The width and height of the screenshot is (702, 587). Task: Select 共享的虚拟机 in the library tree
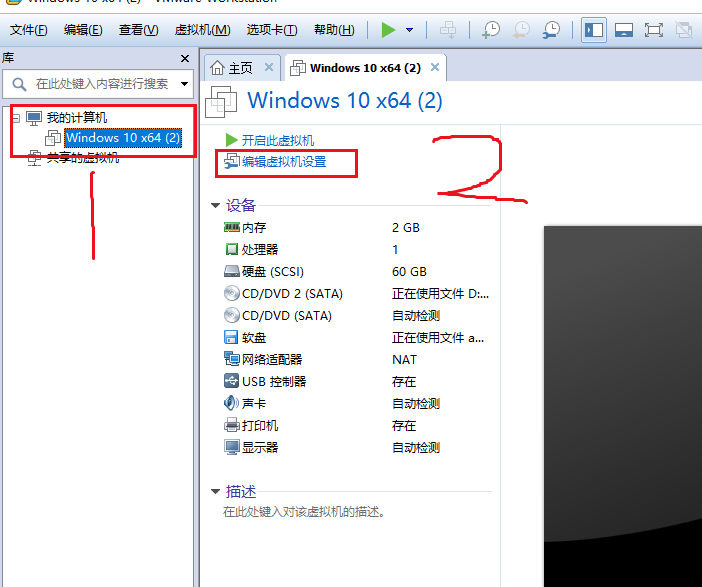tap(83, 158)
